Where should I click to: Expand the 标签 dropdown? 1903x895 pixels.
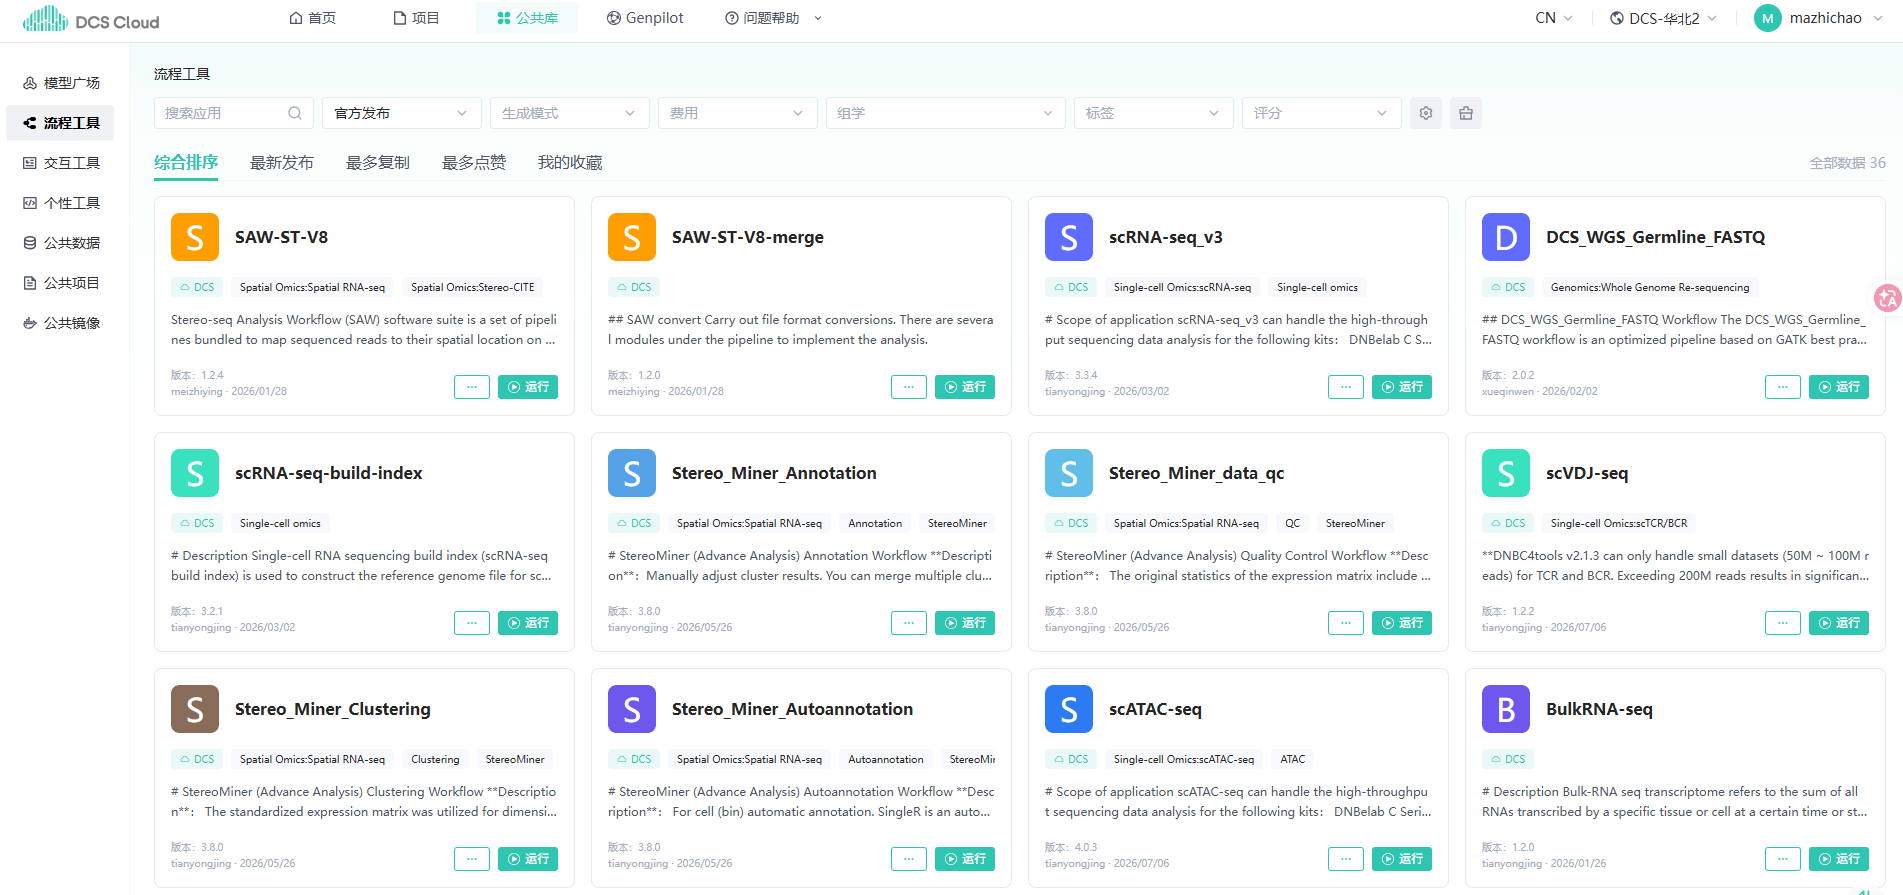click(1154, 113)
